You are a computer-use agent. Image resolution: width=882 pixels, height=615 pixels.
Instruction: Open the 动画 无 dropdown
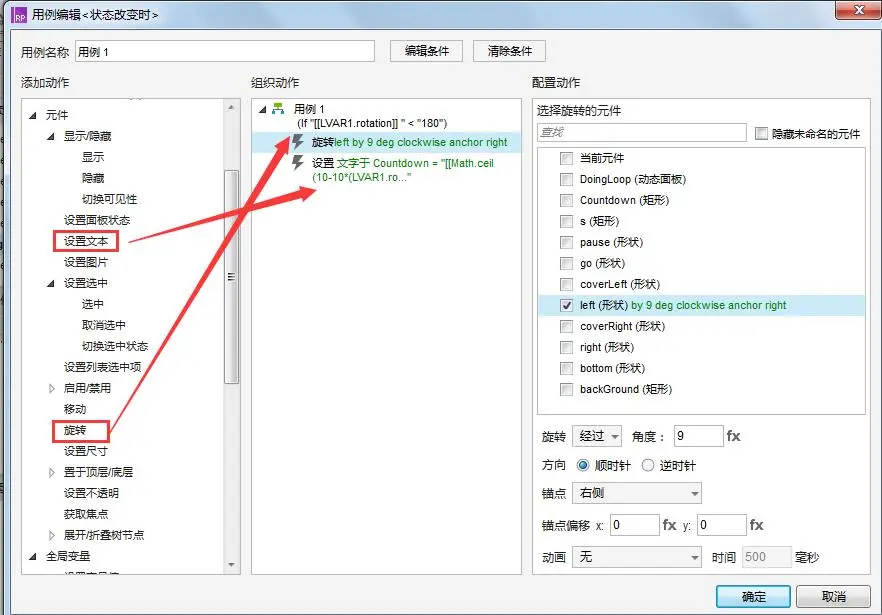(637, 557)
